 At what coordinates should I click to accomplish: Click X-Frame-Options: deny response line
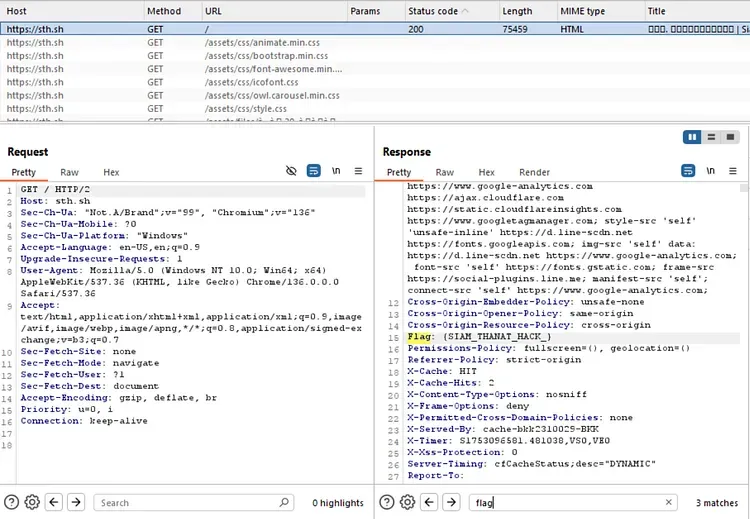click(x=468, y=406)
